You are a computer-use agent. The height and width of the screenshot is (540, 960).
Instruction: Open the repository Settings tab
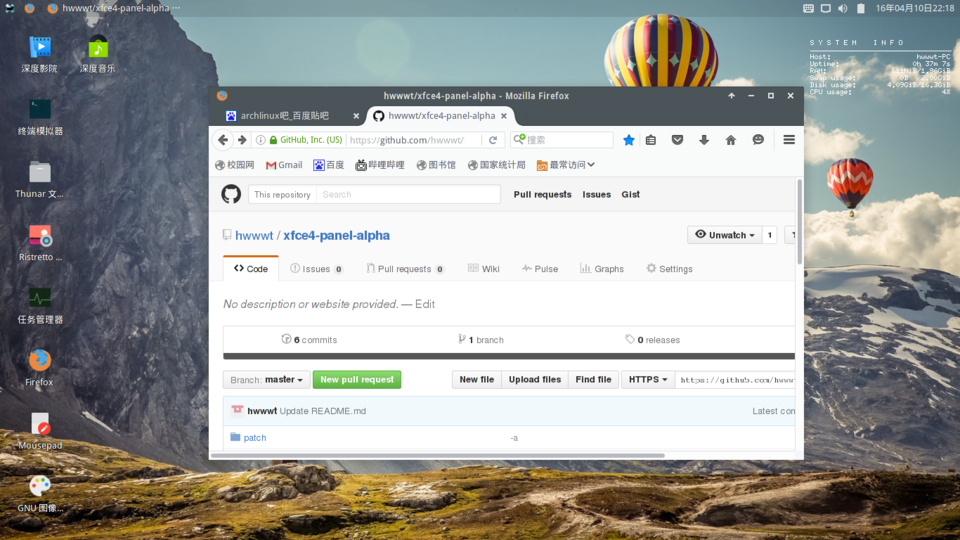point(670,269)
